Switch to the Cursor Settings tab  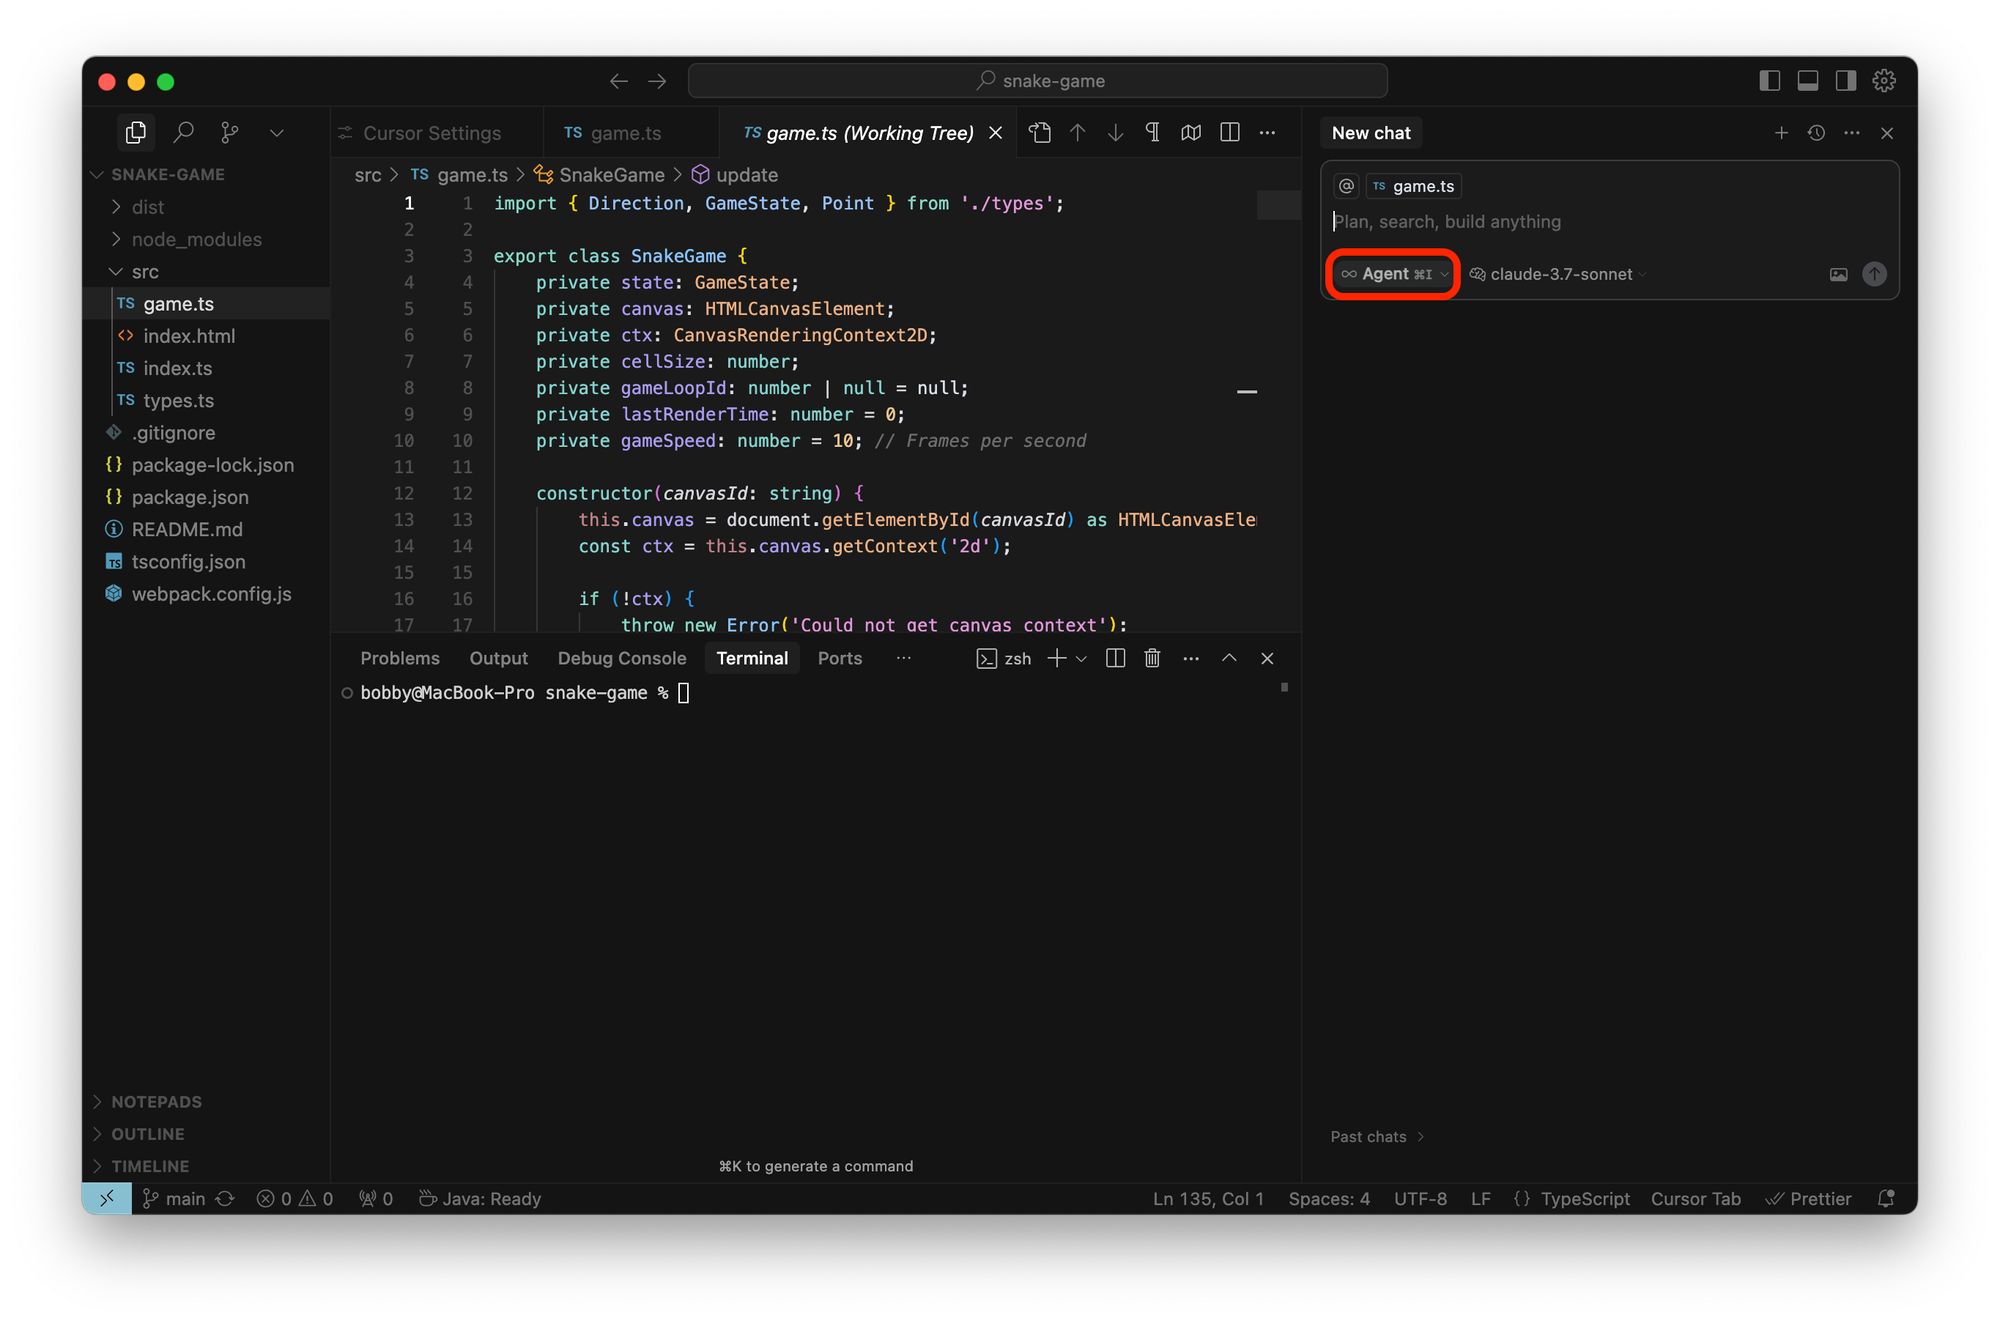[431, 133]
